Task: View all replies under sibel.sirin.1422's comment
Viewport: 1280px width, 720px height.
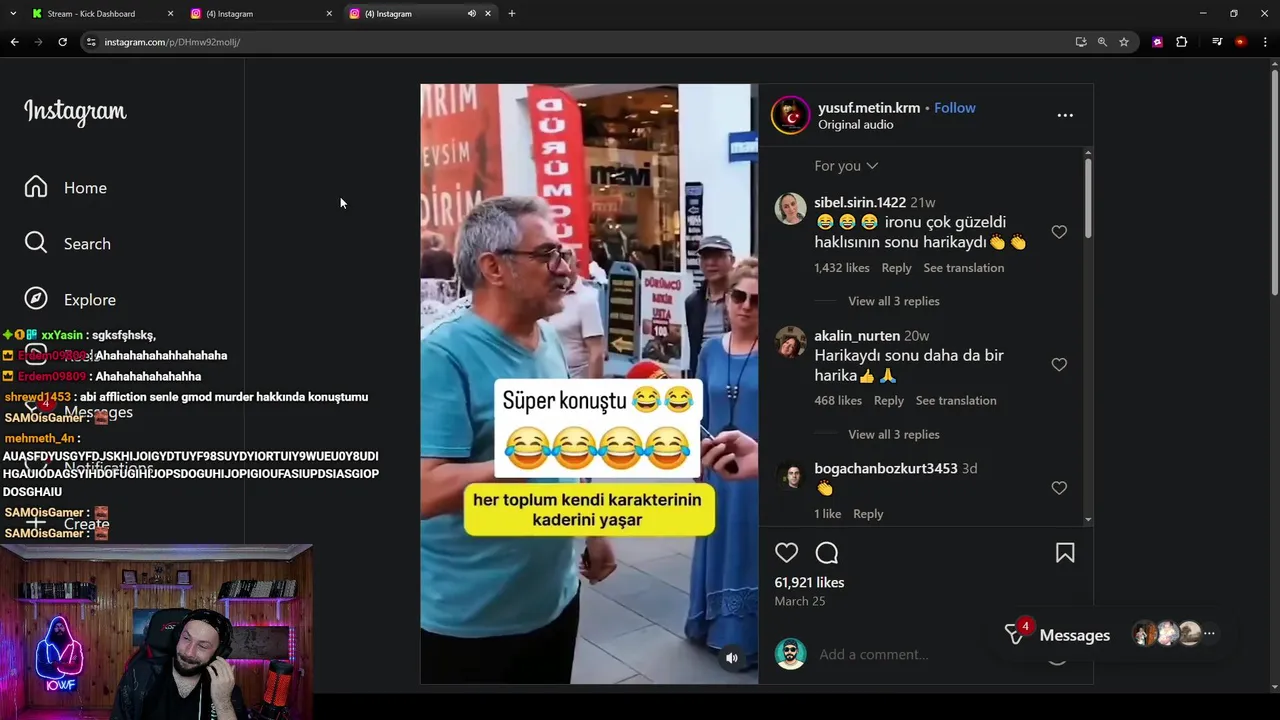Action: click(x=894, y=301)
